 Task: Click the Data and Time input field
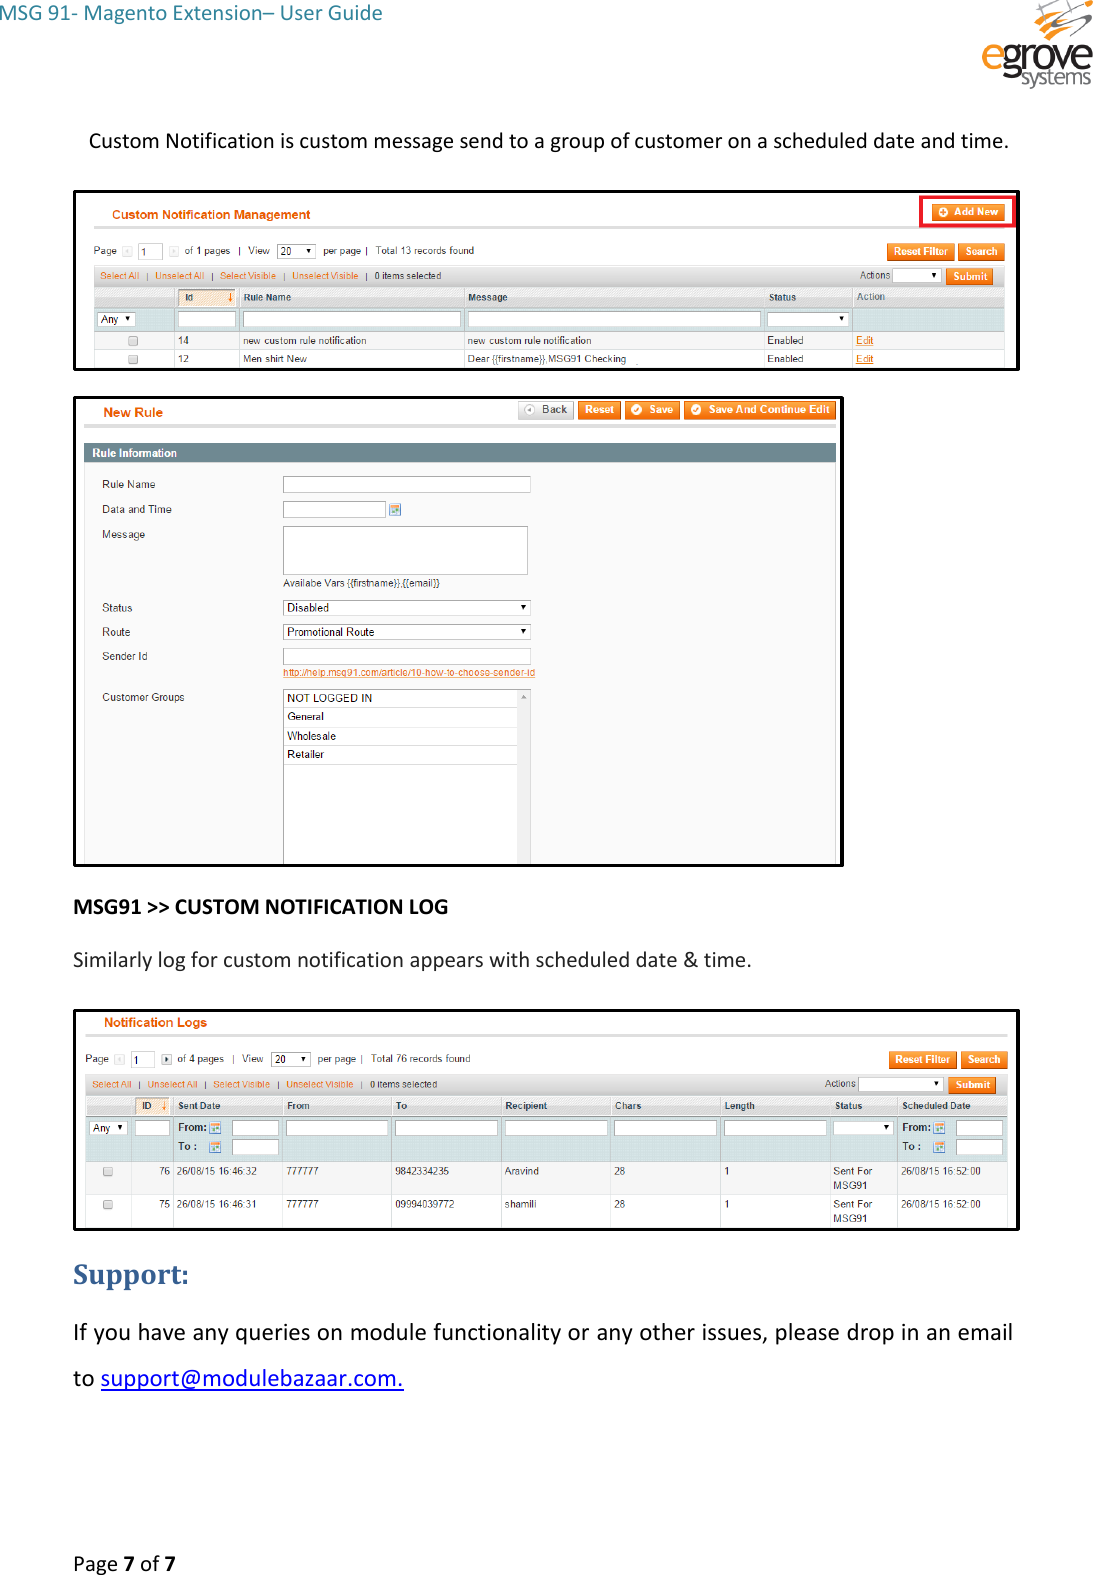334,509
